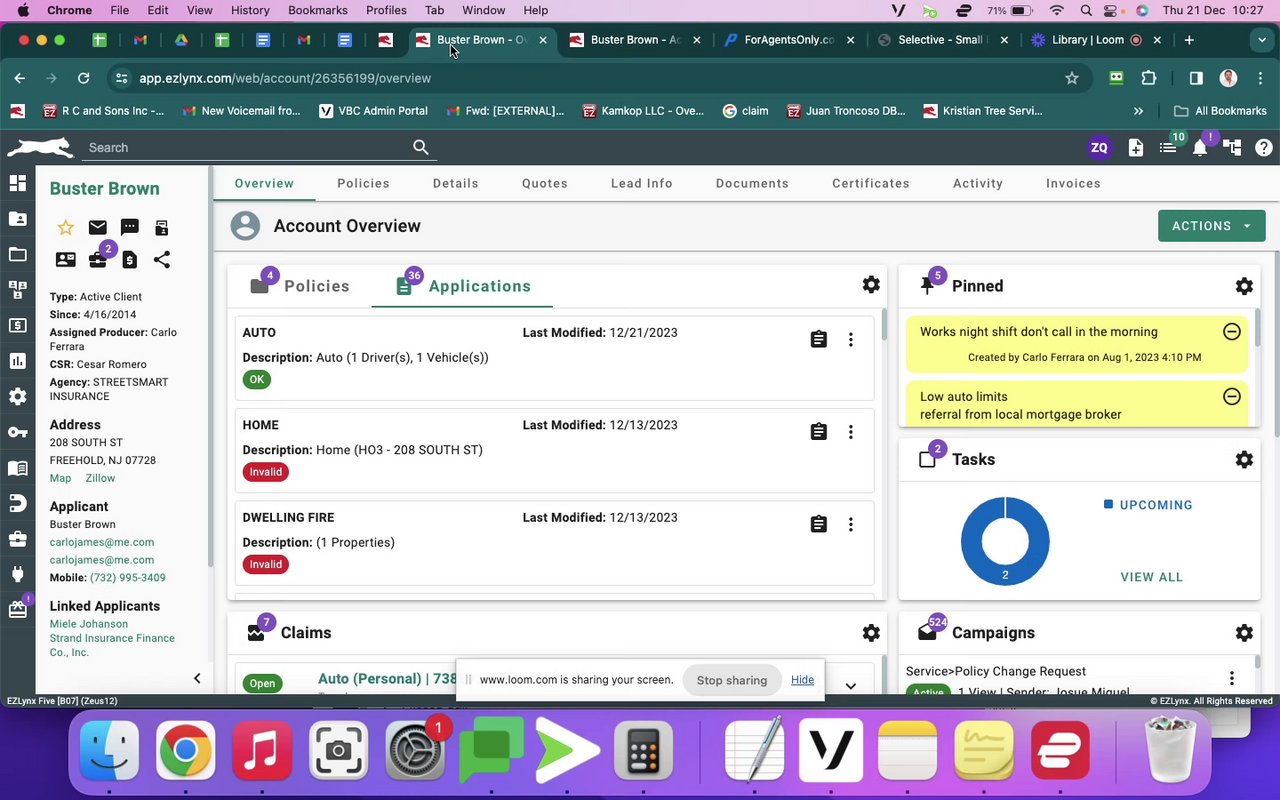Click the Map link under Address

click(61, 478)
